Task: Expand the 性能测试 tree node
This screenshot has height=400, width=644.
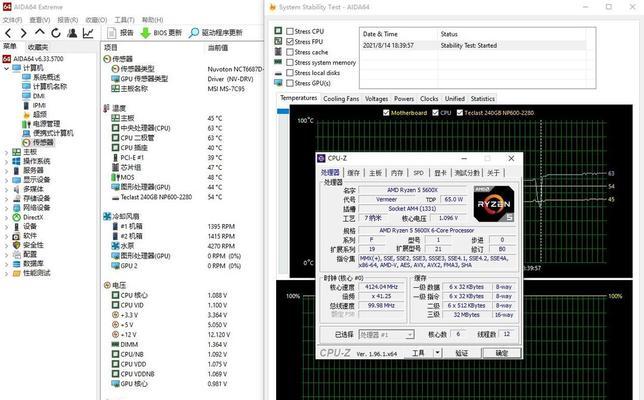Action: [6, 274]
